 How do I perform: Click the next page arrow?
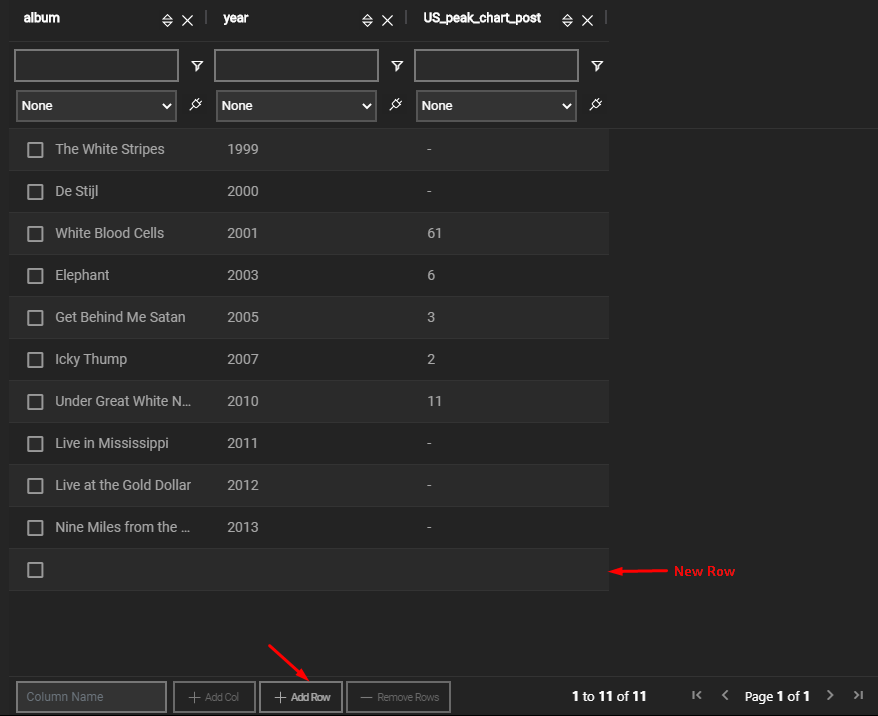(x=830, y=695)
